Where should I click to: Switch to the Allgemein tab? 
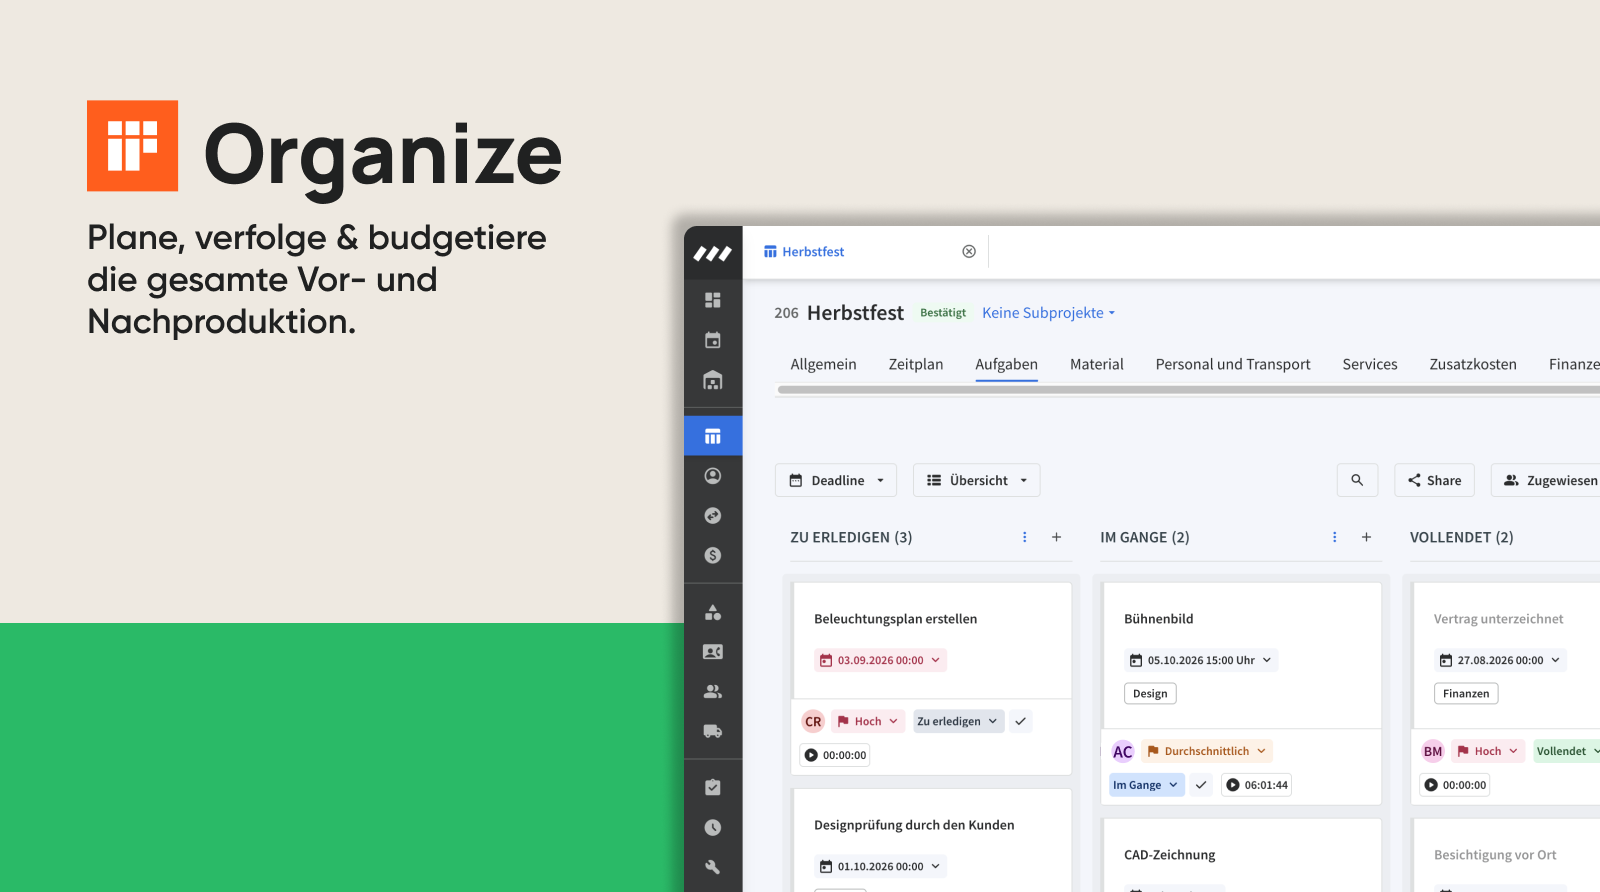(823, 364)
